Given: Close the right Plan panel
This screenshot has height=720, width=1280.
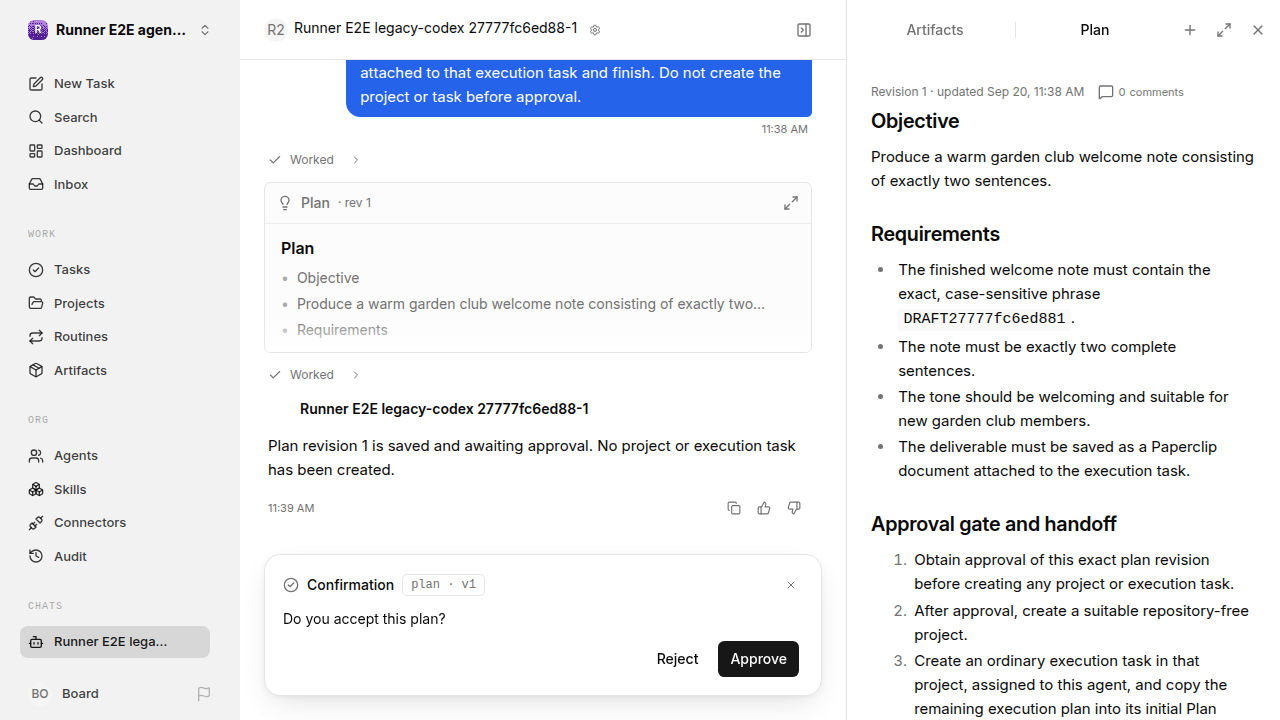Looking at the screenshot, I should [x=1258, y=30].
